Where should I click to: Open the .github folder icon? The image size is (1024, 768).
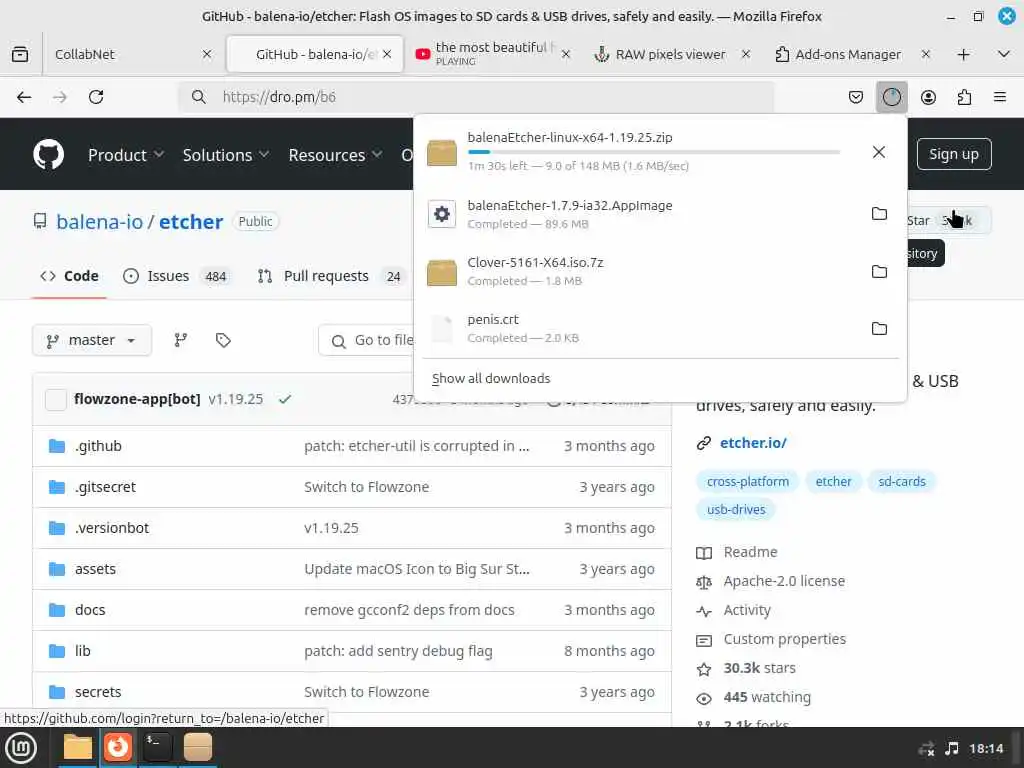(57, 446)
